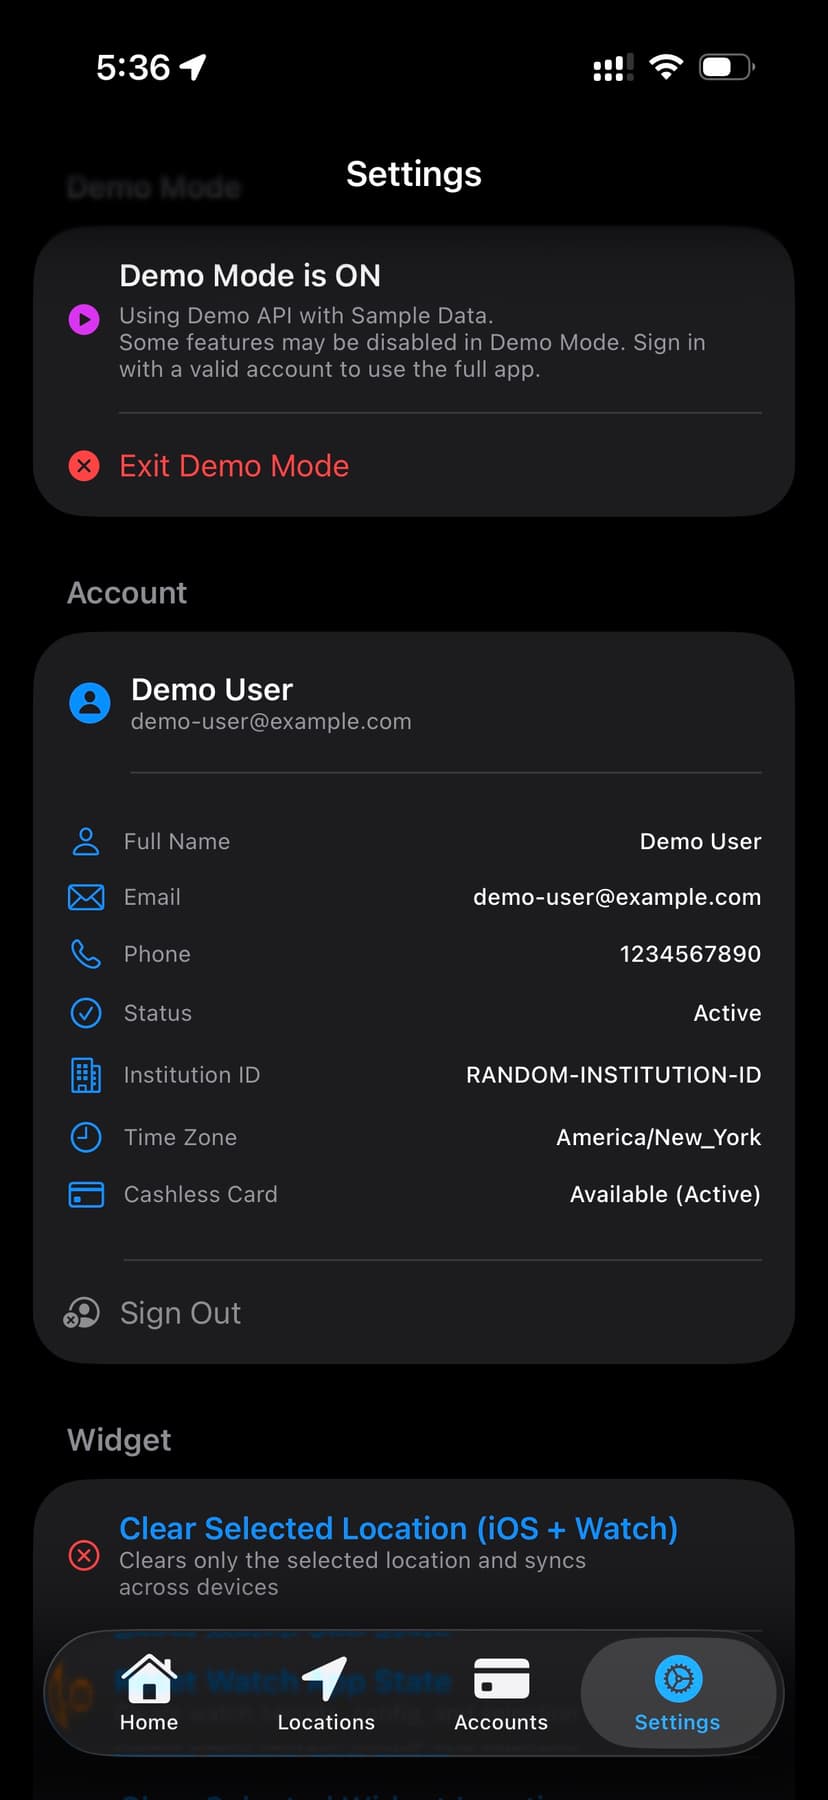828x1800 pixels.
Task: Tap the phone number 1234567890
Action: [690, 954]
